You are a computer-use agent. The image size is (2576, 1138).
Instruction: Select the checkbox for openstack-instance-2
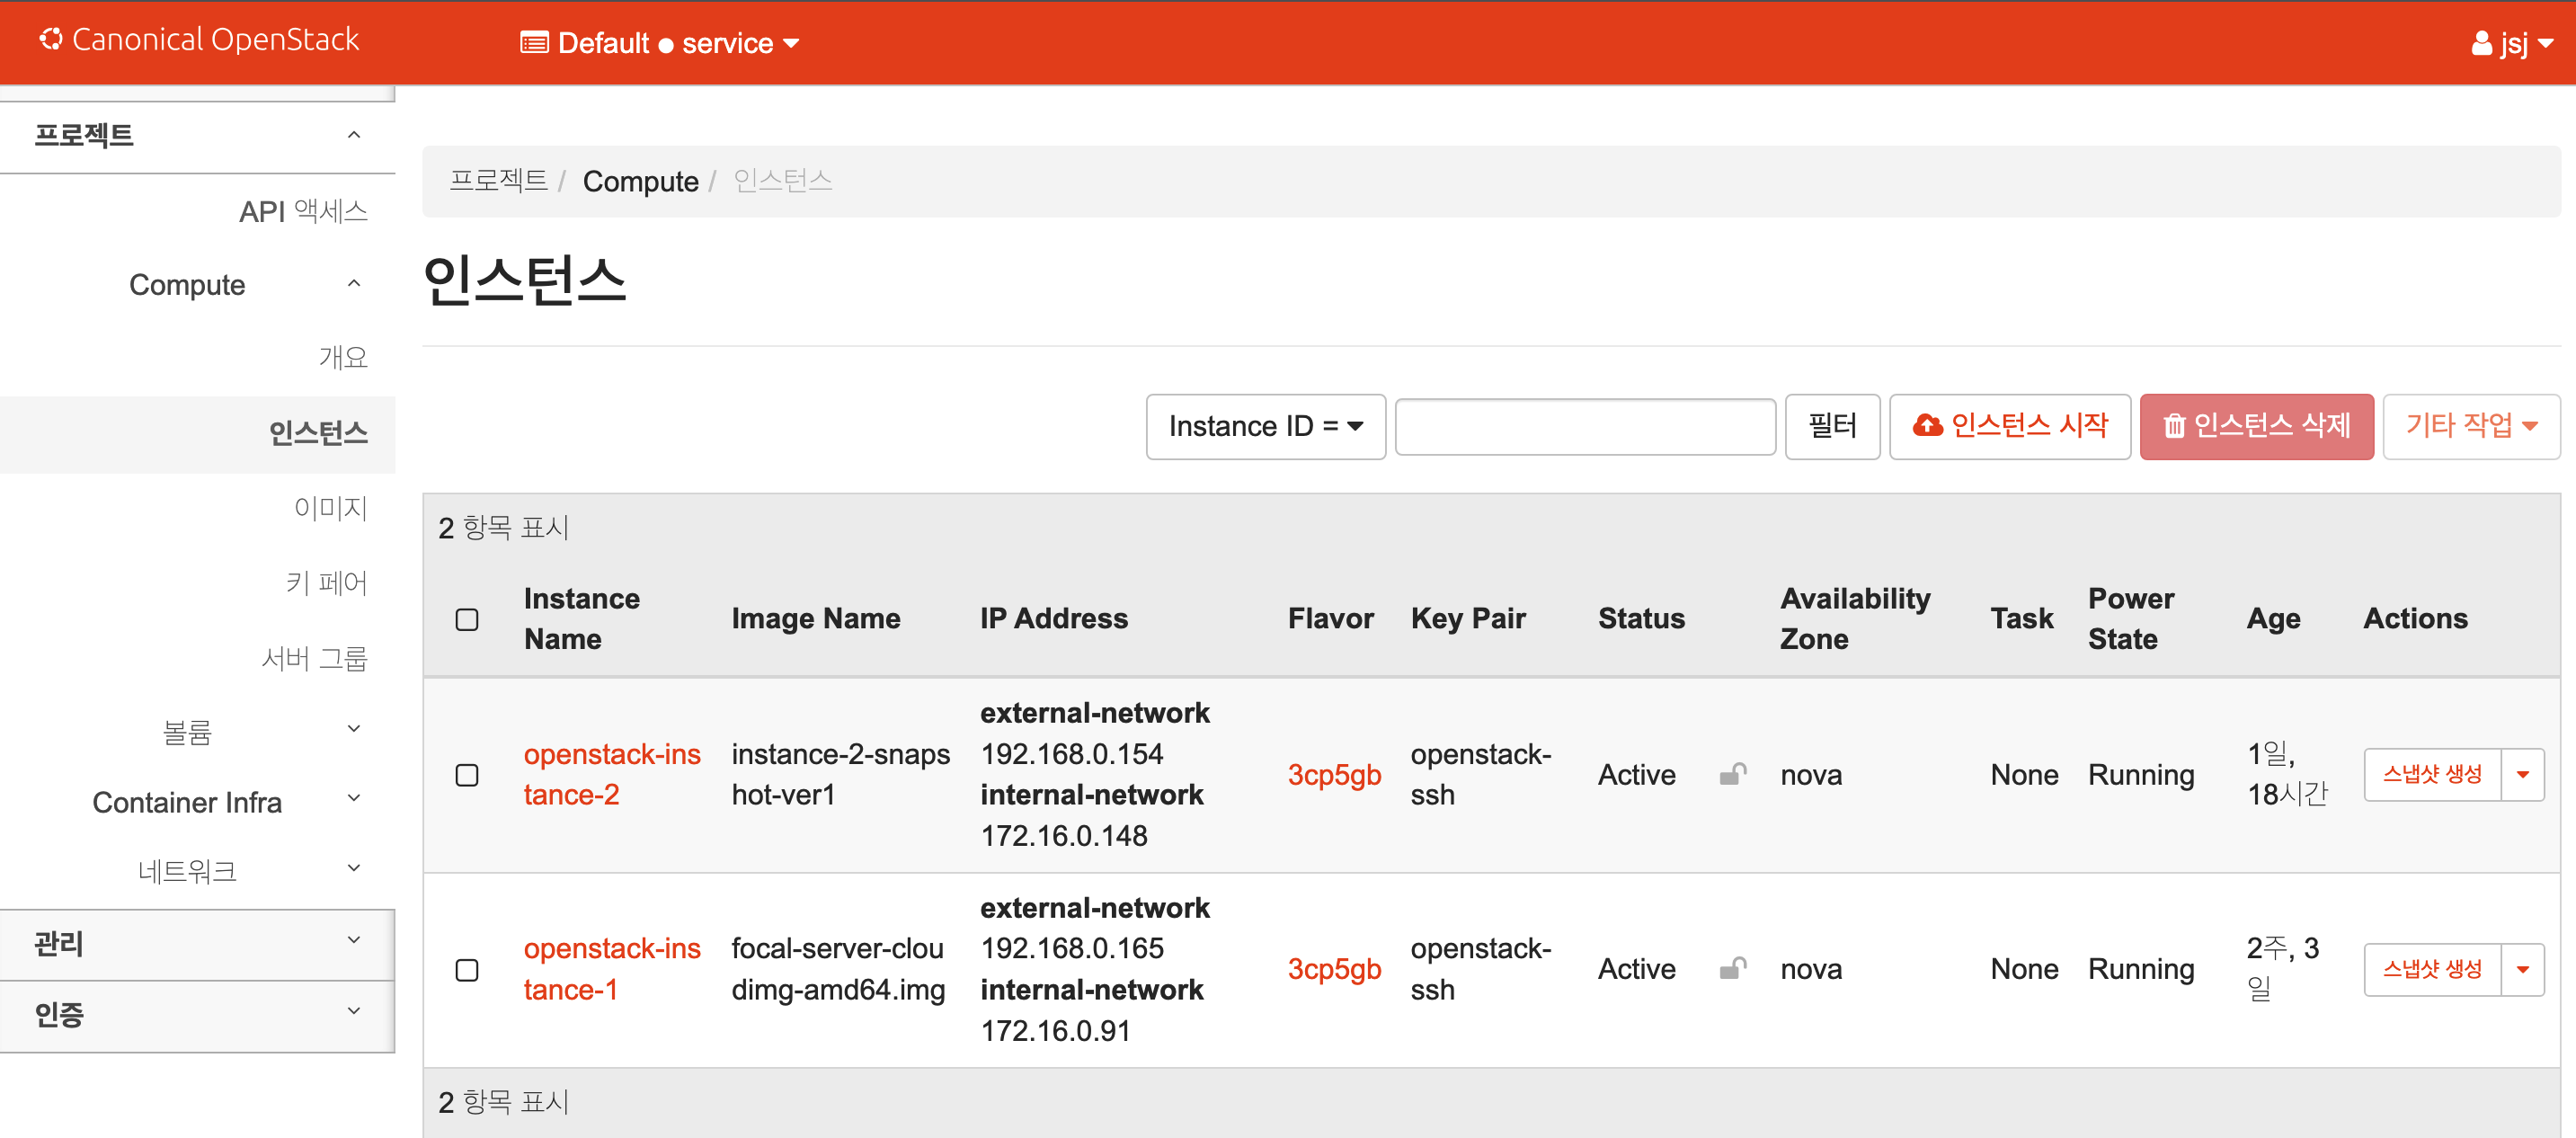coord(467,775)
